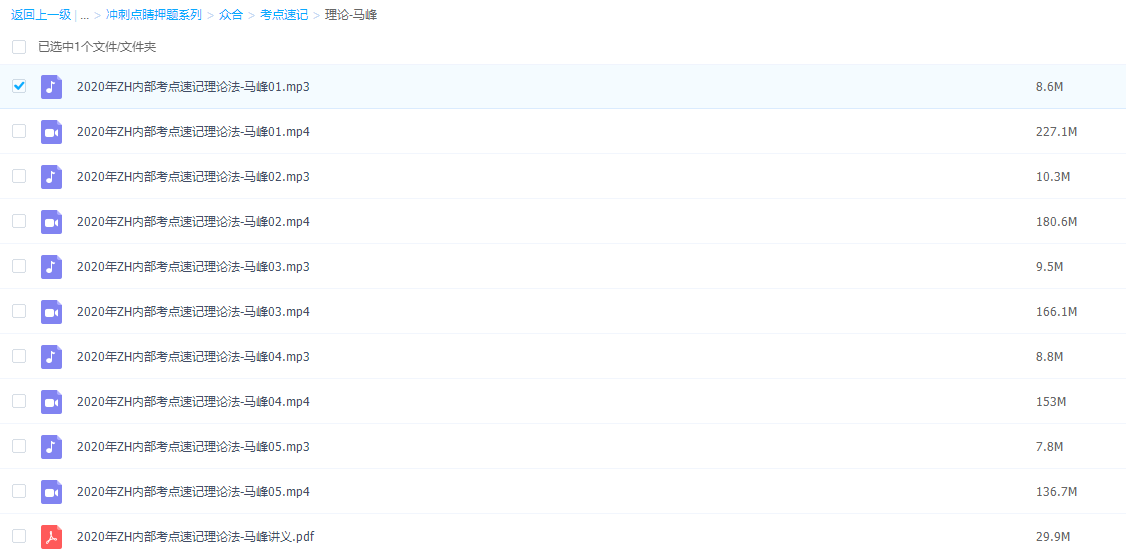The height and width of the screenshot is (549, 1126).
Task: Navigate to 众合 in the breadcrumb
Action: 231,15
